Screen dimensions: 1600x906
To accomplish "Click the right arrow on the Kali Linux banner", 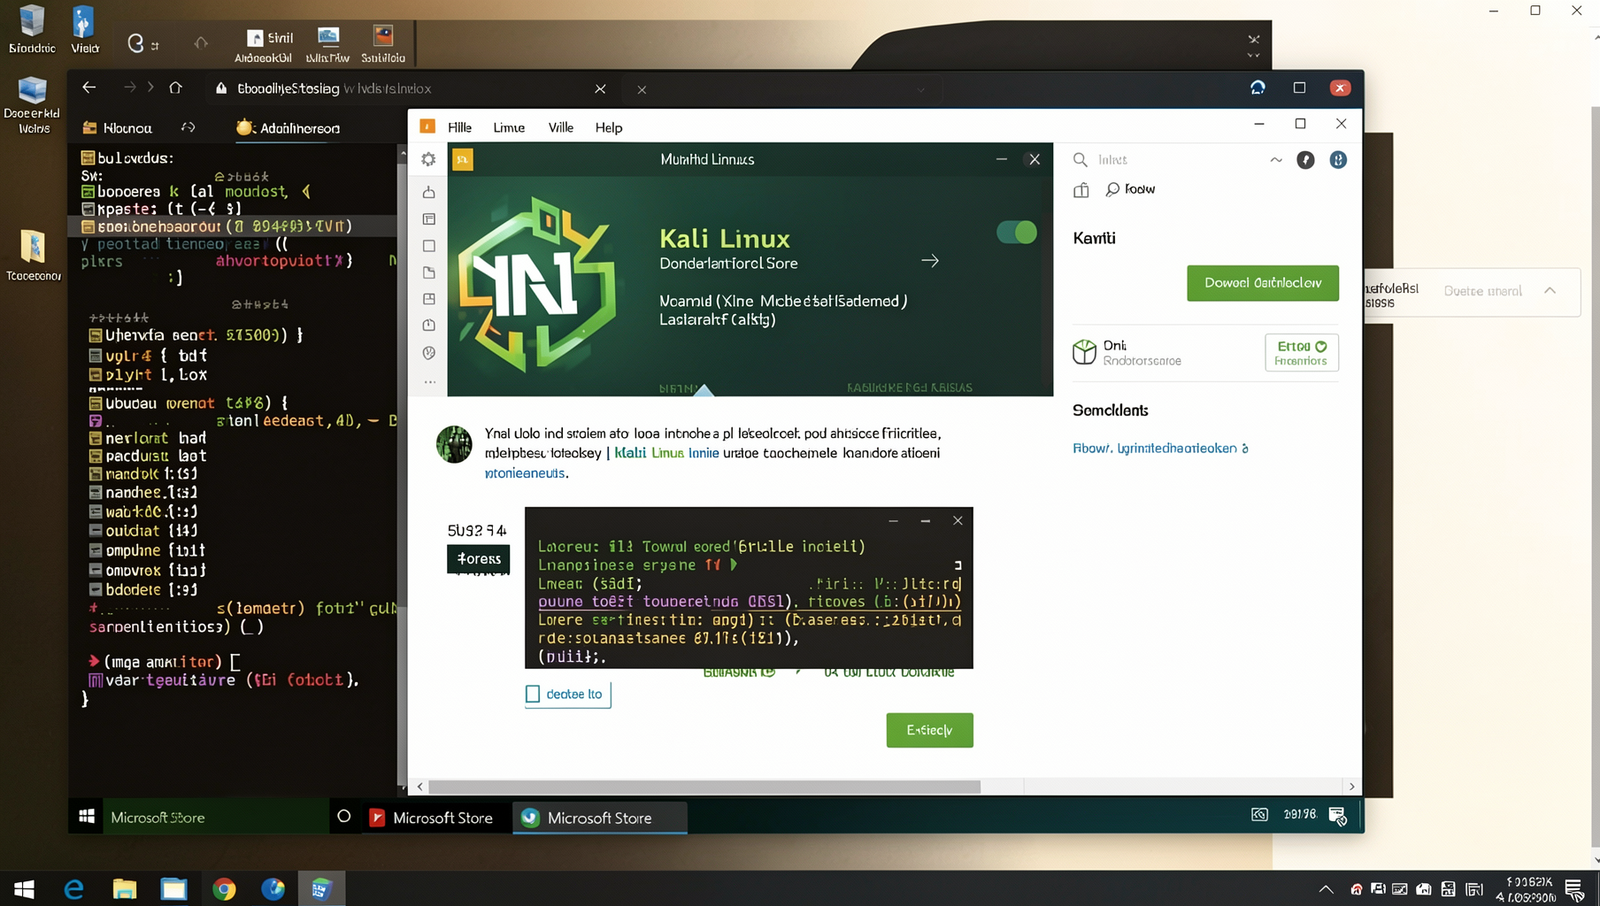I will point(930,261).
